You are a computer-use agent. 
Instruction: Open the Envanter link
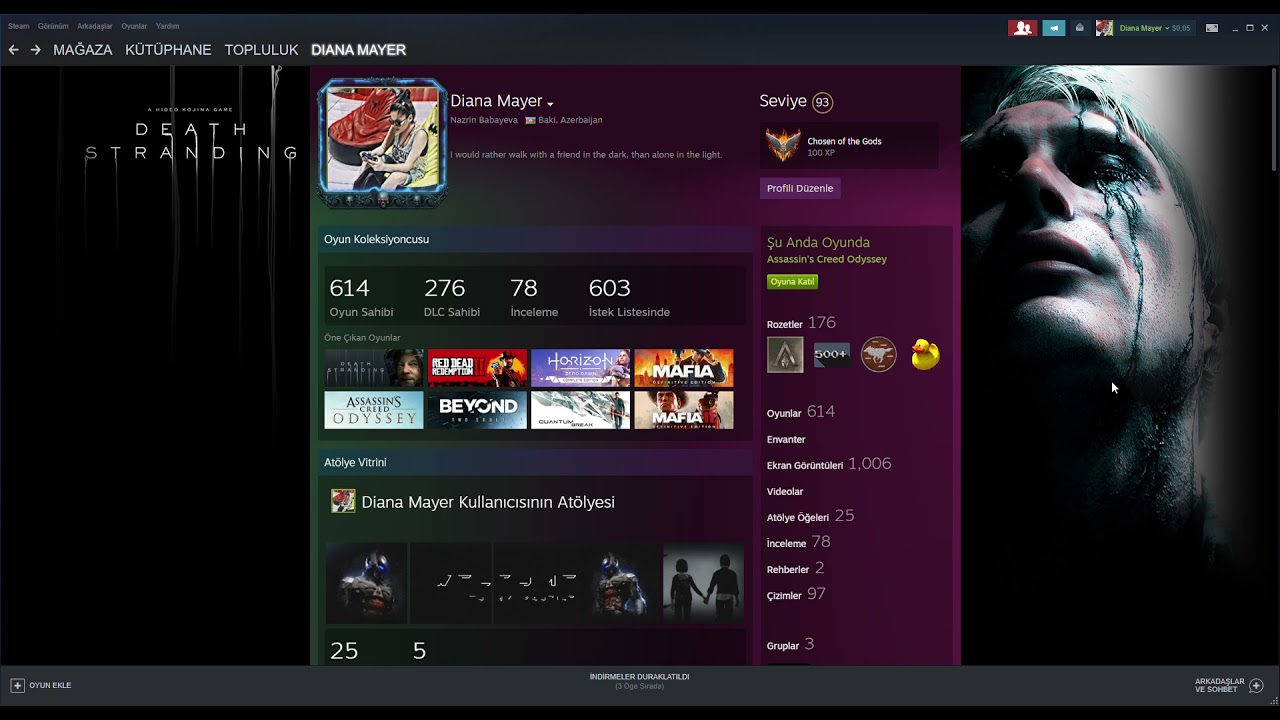click(786, 439)
